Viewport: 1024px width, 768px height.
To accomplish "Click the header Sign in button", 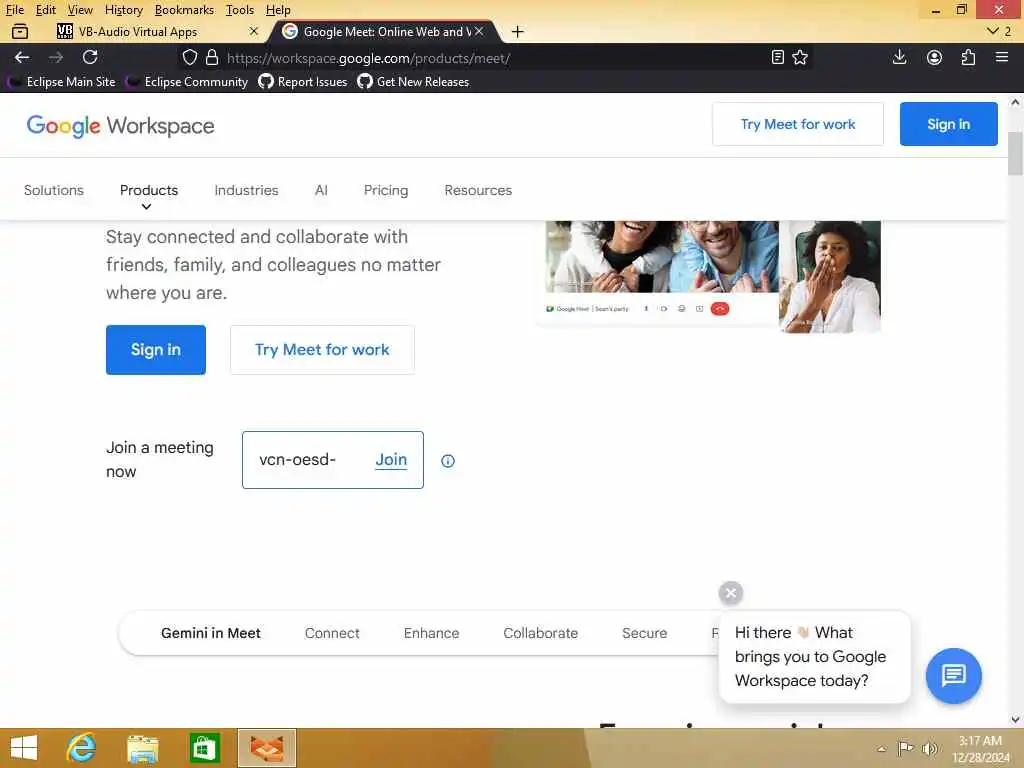I will pyautogui.click(x=948, y=124).
